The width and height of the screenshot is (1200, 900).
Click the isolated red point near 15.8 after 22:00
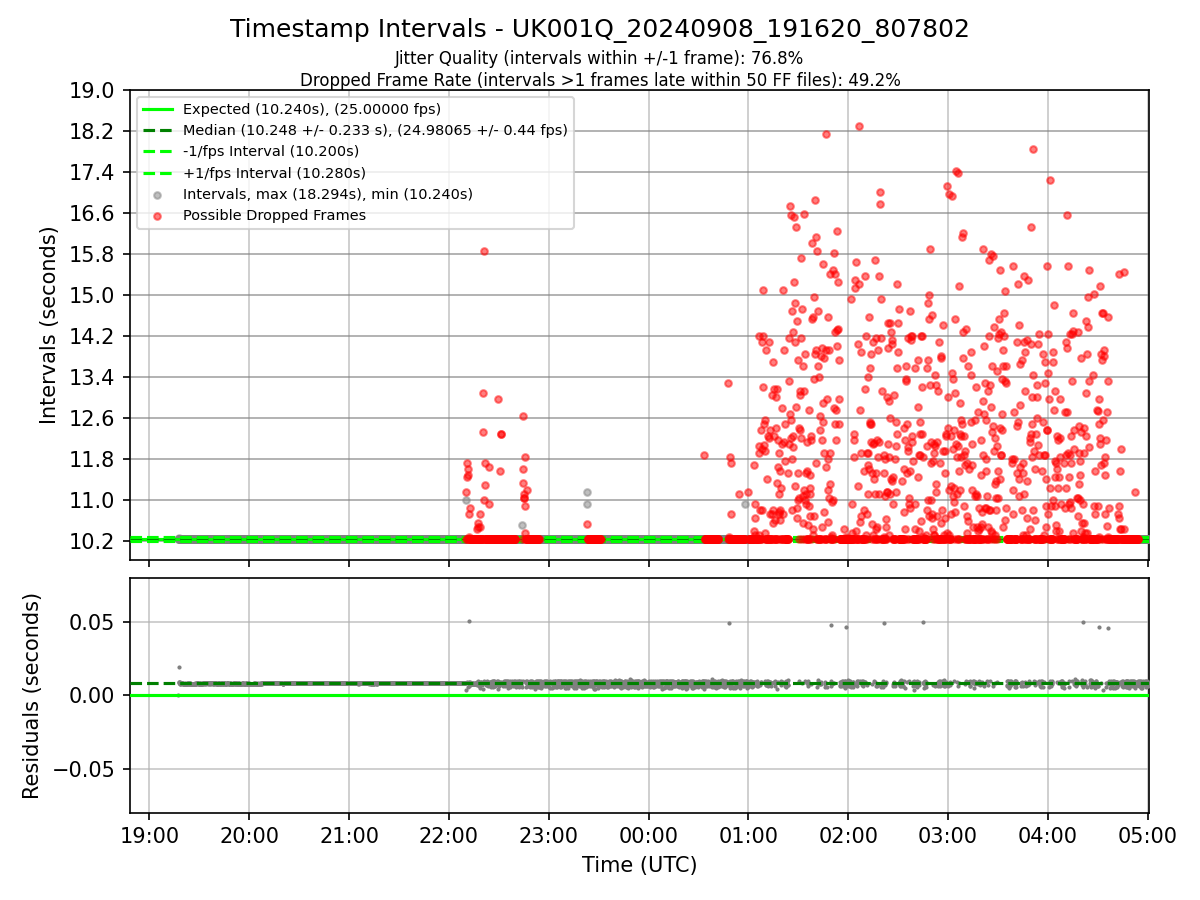coord(484,252)
